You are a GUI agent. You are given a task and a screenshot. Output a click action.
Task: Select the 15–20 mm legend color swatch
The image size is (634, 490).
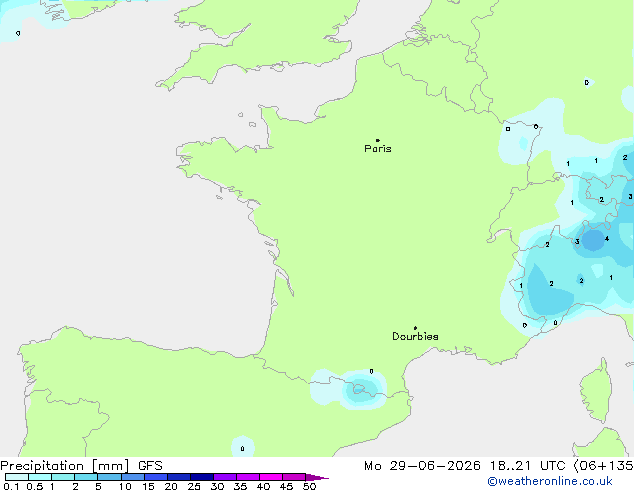tap(155, 477)
